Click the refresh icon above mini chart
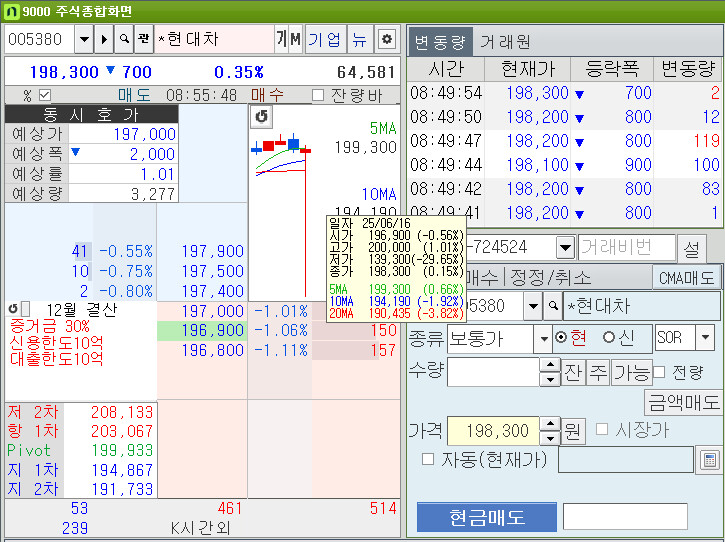This screenshot has width=725, height=542. (x=261, y=117)
